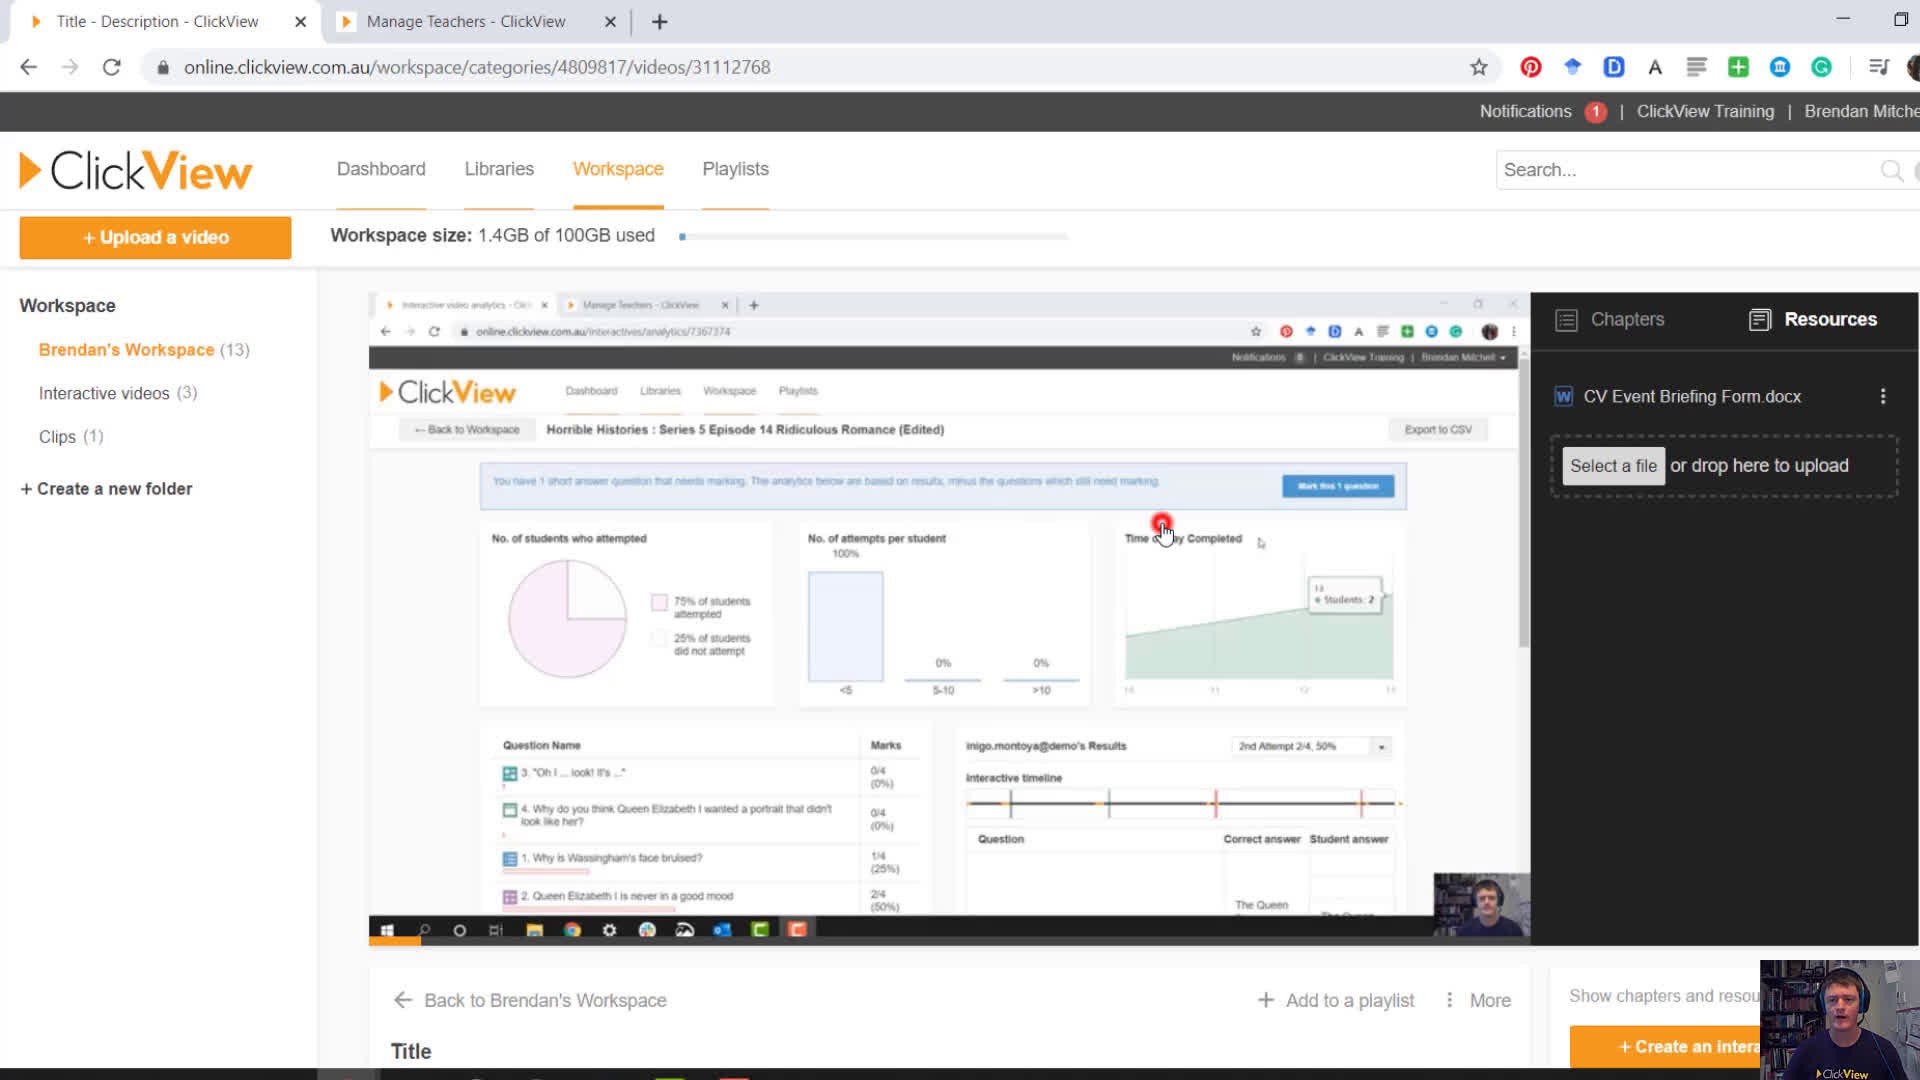The image size is (1920, 1080).
Task: Open the blue round extension icon
Action: click(x=1780, y=67)
